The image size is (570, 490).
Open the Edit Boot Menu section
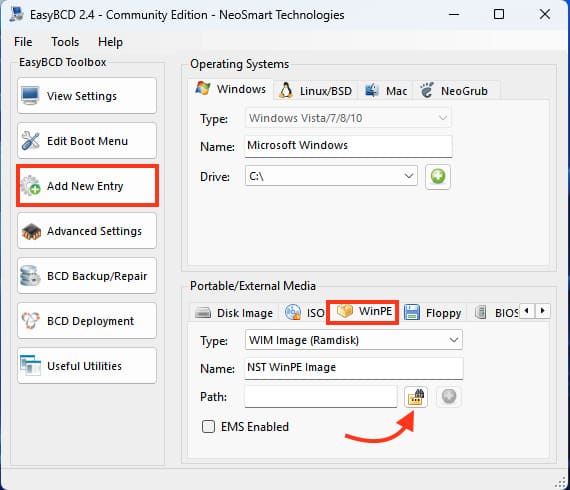click(x=87, y=141)
